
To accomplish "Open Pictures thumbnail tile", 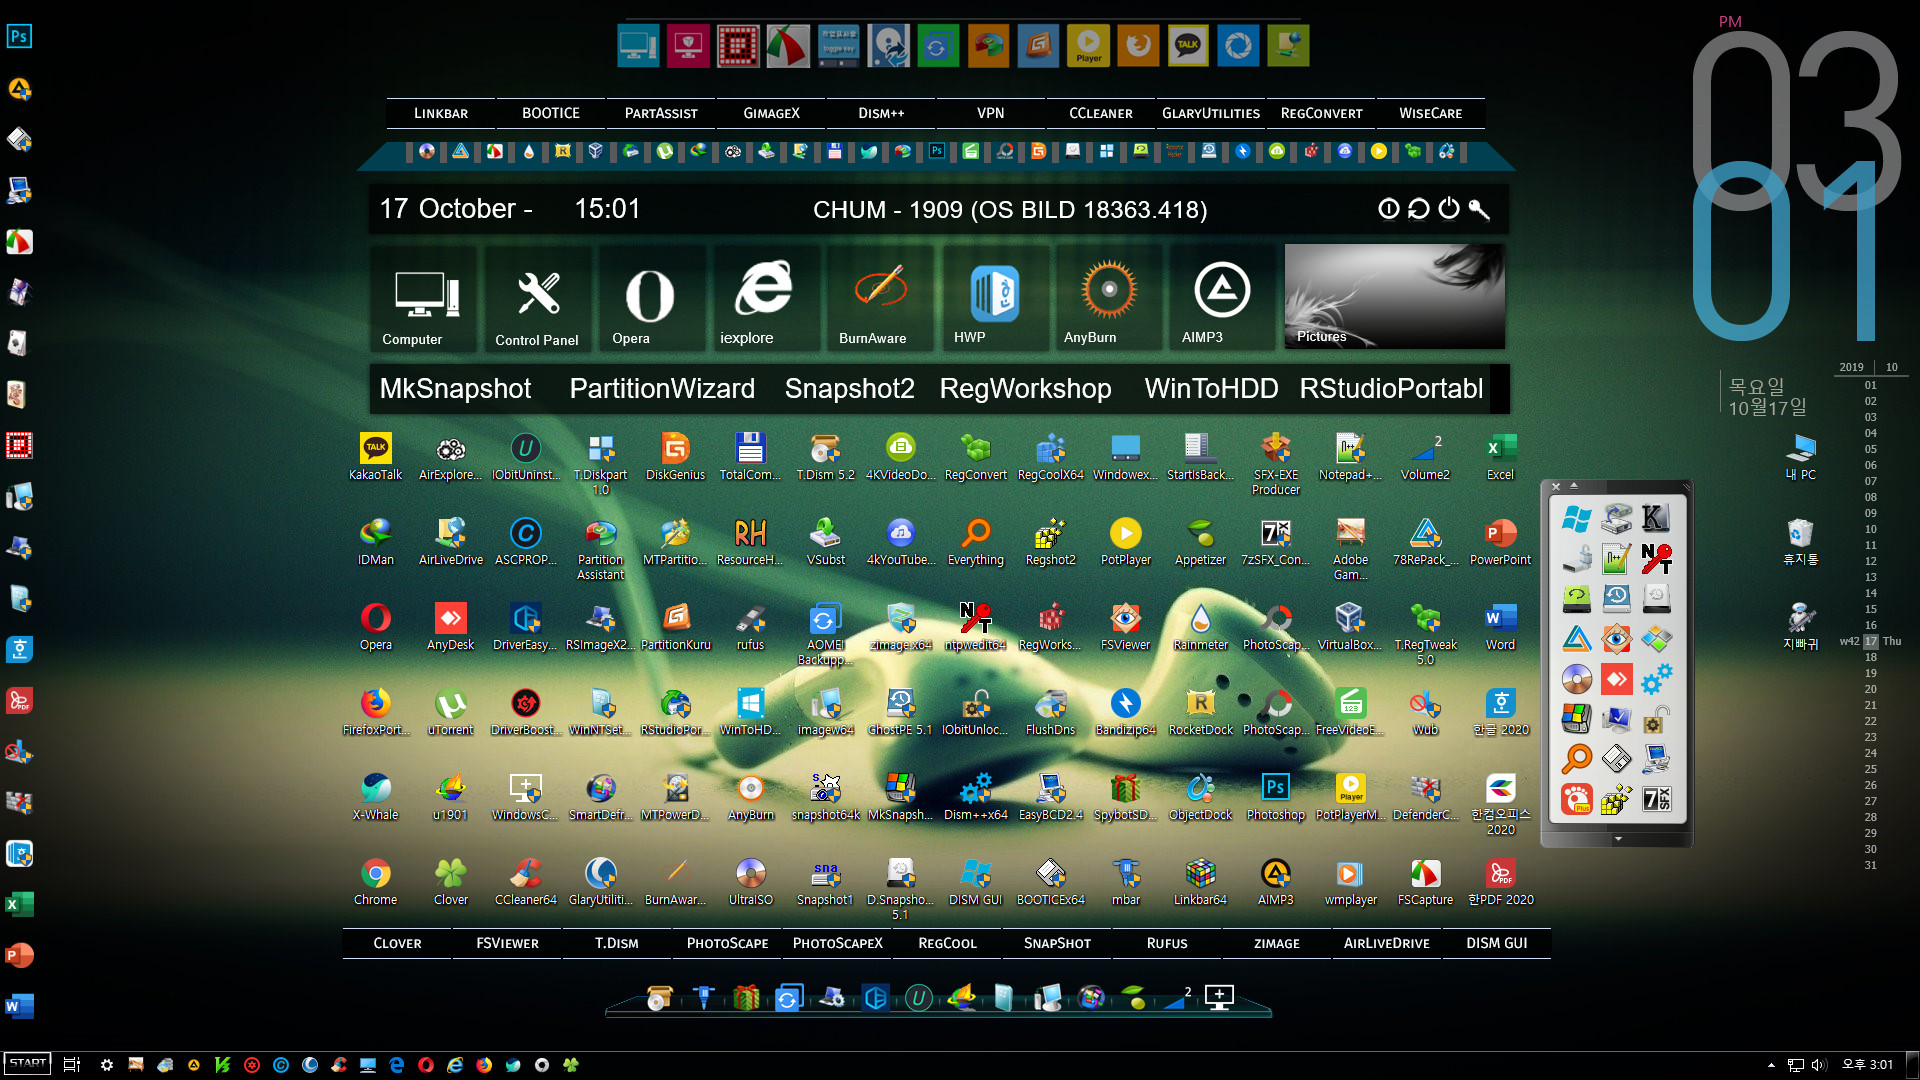I will (x=1394, y=297).
